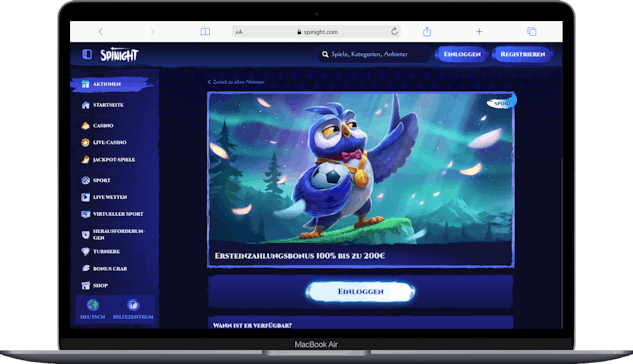The width and height of the screenshot is (633, 364).
Task: Click the Einloggen button in the header
Action: coord(462,54)
